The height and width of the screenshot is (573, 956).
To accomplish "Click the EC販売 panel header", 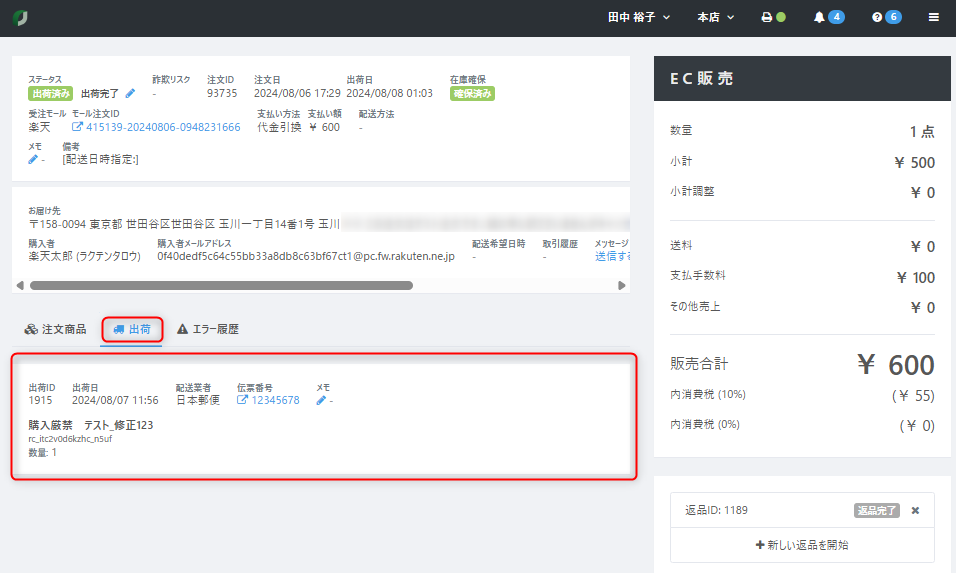I will coord(802,78).
